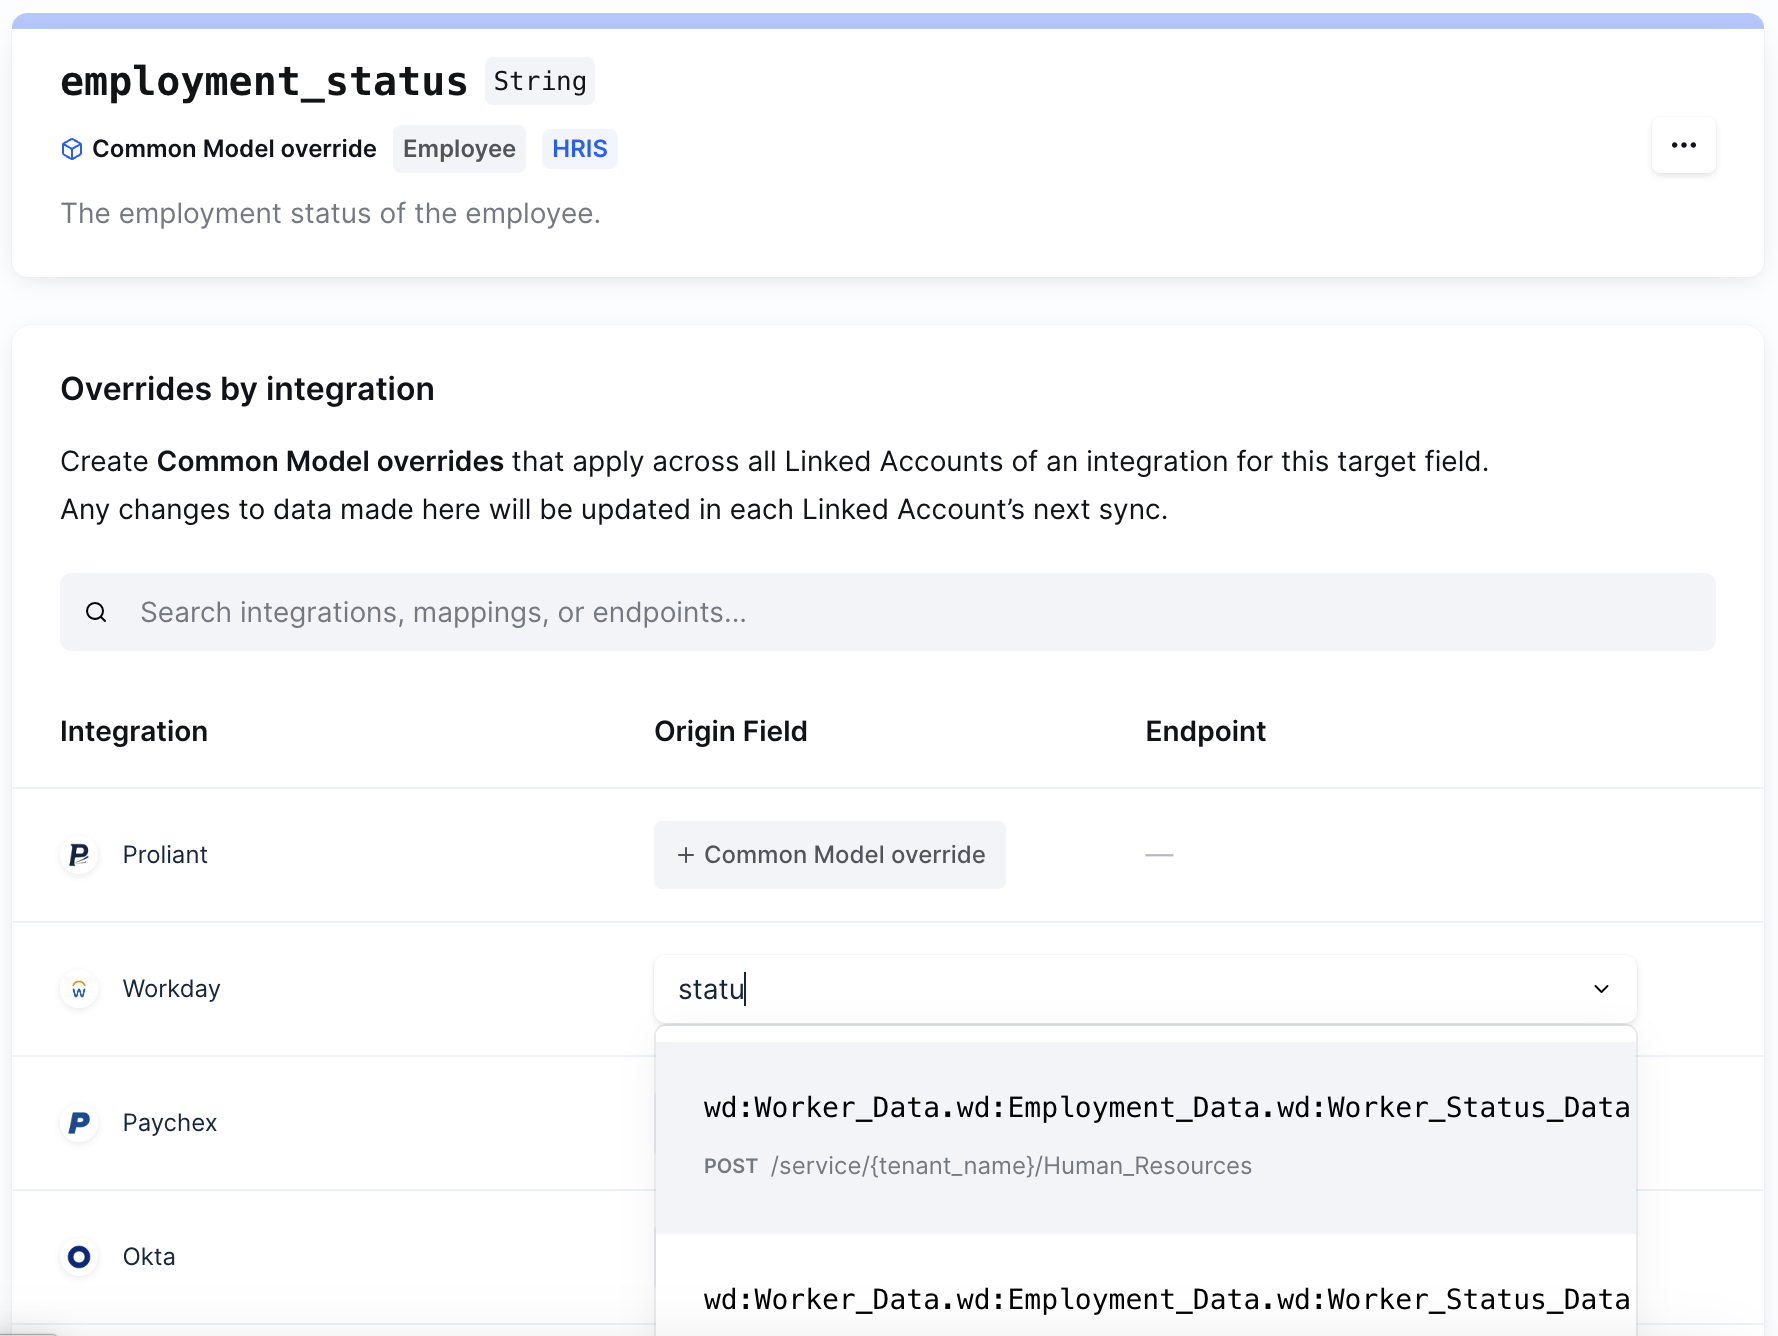This screenshot has width=1778, height=1336.
Task: Click the search magnifier icon
Action: (x=96, y=612)
